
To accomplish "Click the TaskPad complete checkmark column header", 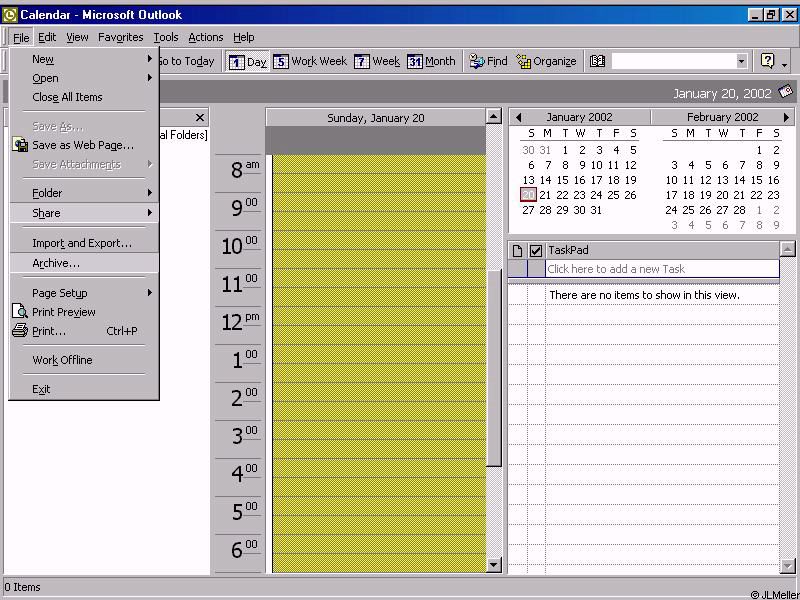I will click(536, 250).
